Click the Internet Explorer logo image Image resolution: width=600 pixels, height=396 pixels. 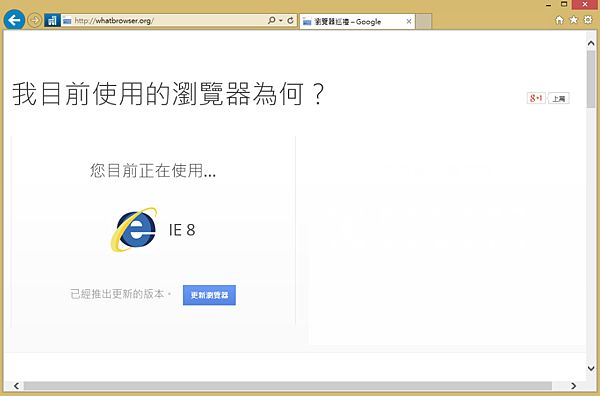point(134,230)
